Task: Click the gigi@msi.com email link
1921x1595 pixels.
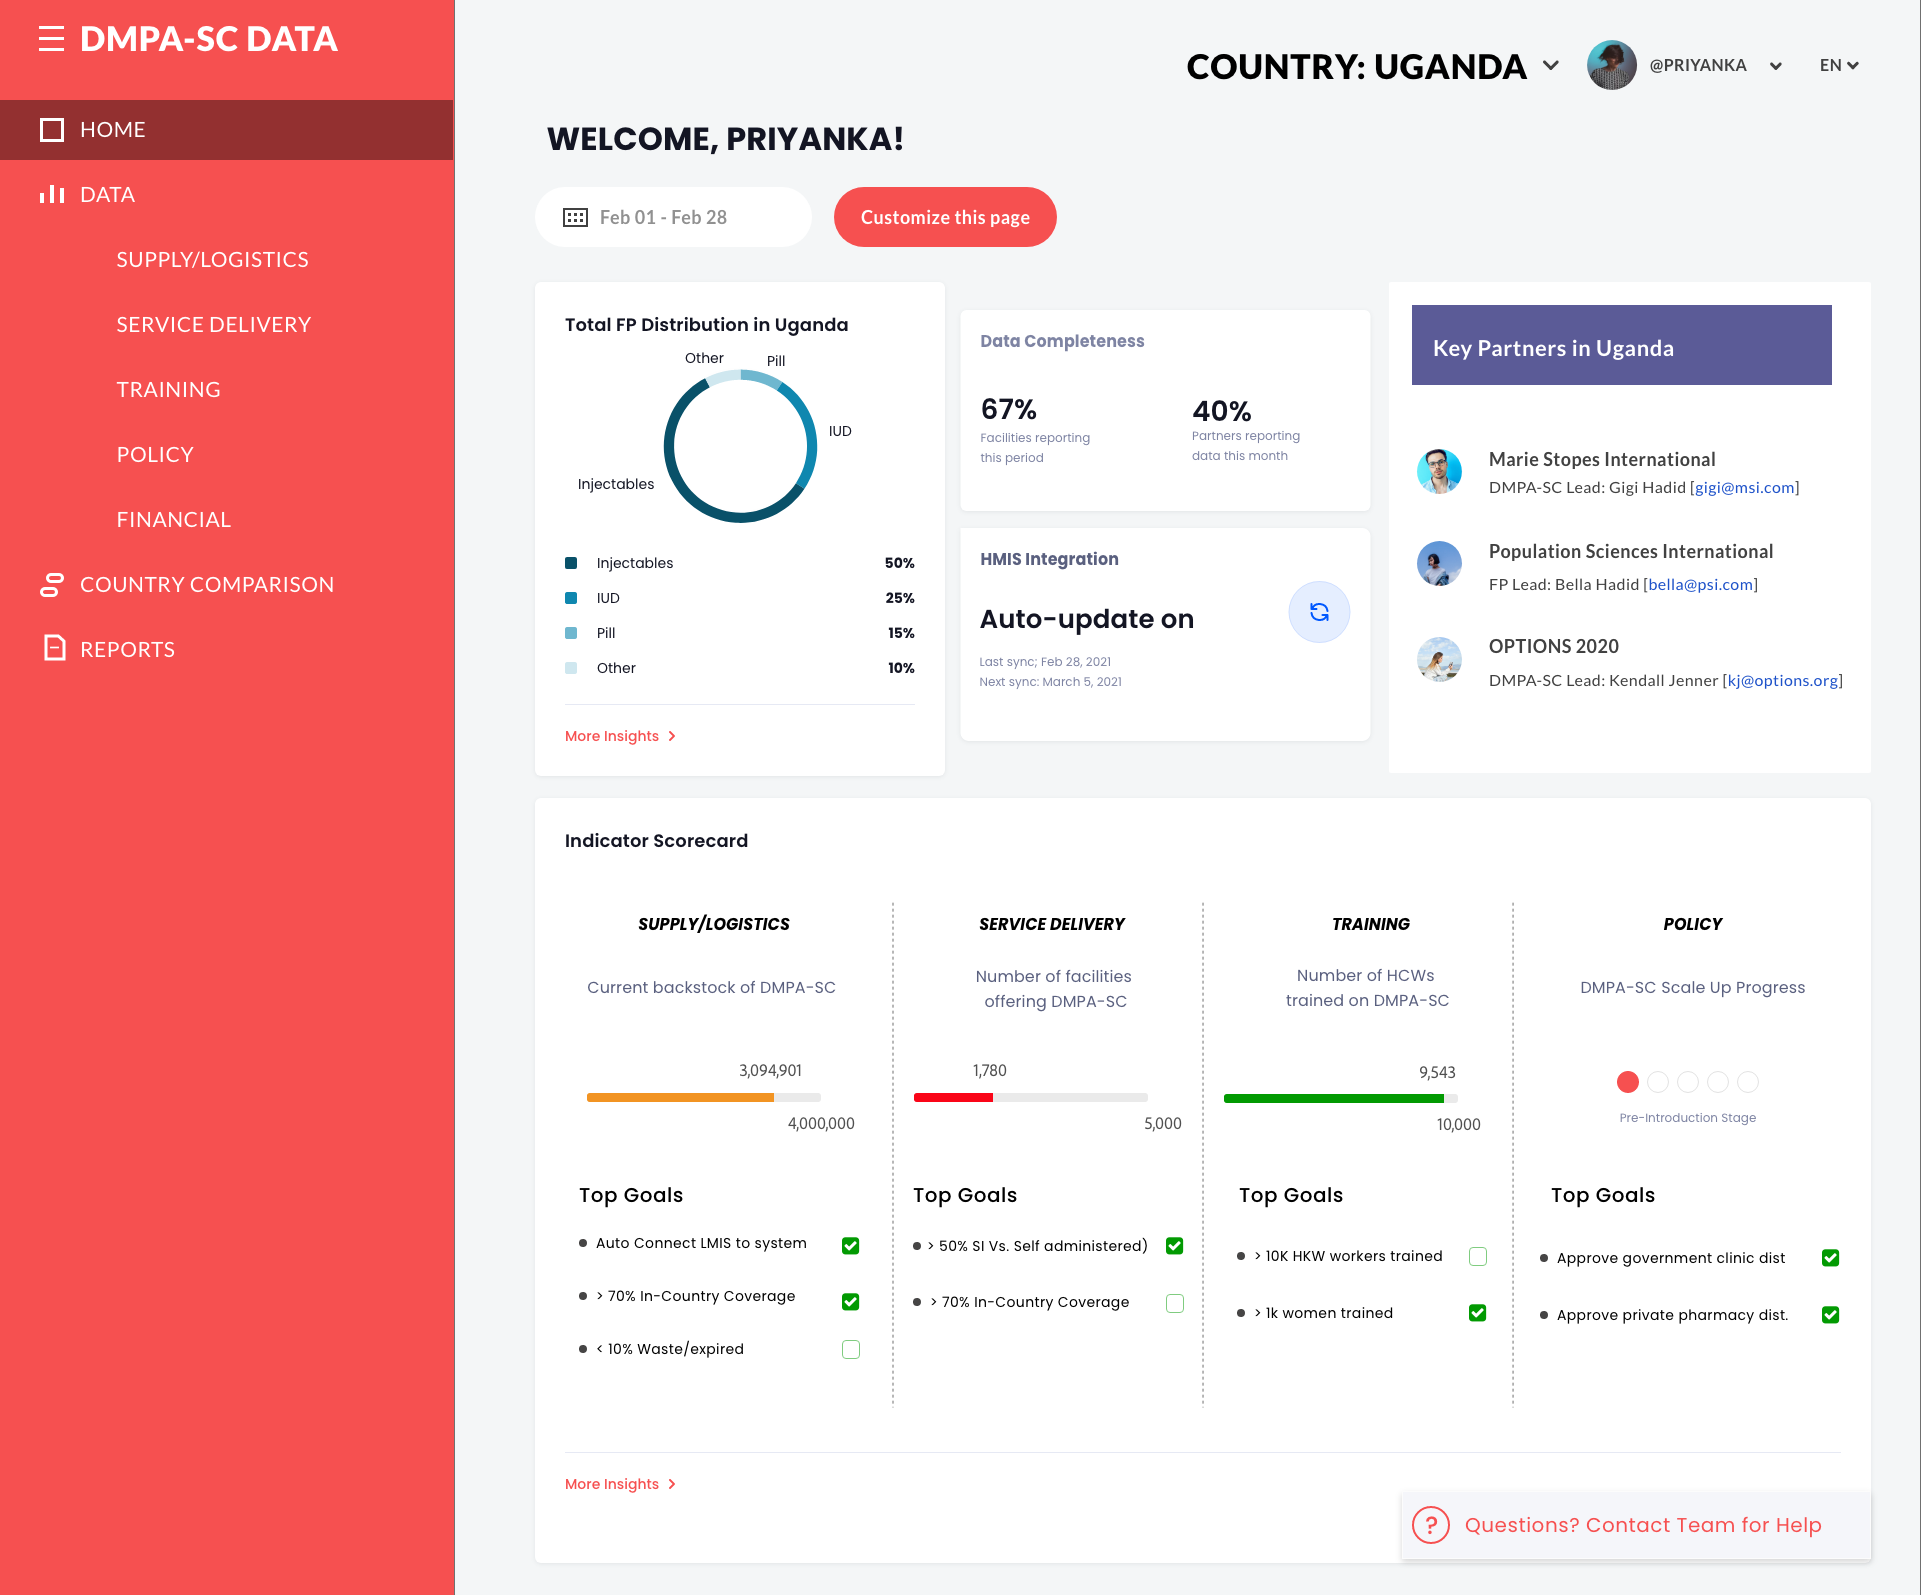Action: tap(1744, 487)
